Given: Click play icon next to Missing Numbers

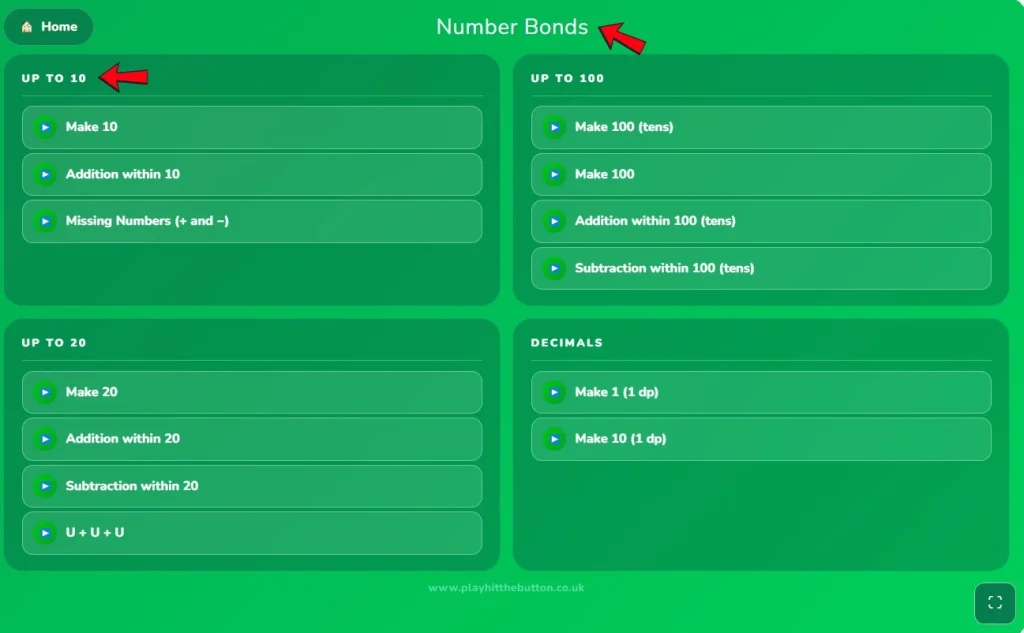Looking at the screenshot, I should tap(45, 221).
